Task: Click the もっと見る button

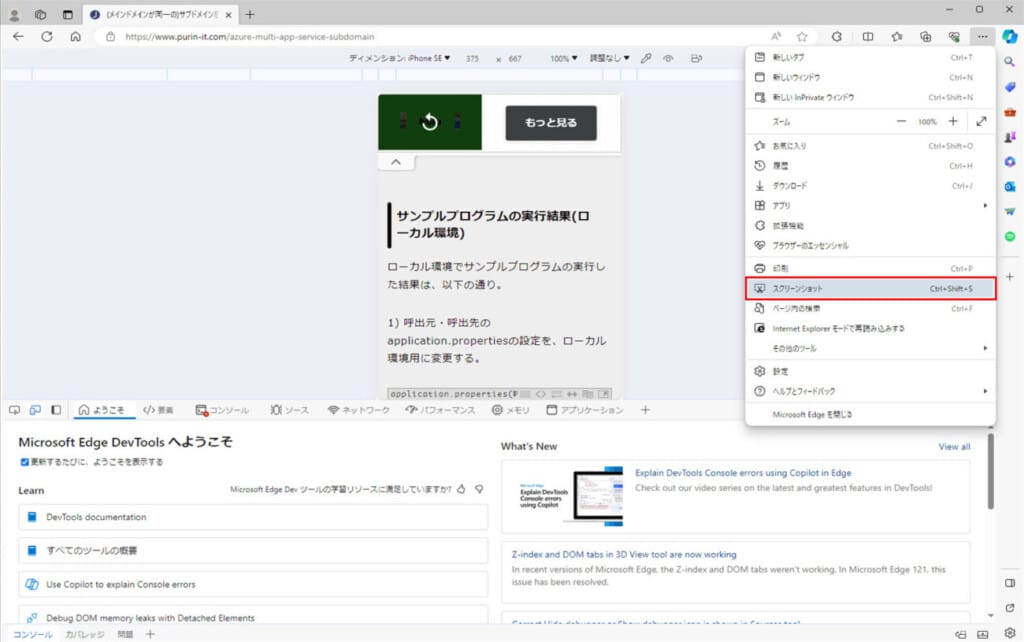Action: (550, 123)
